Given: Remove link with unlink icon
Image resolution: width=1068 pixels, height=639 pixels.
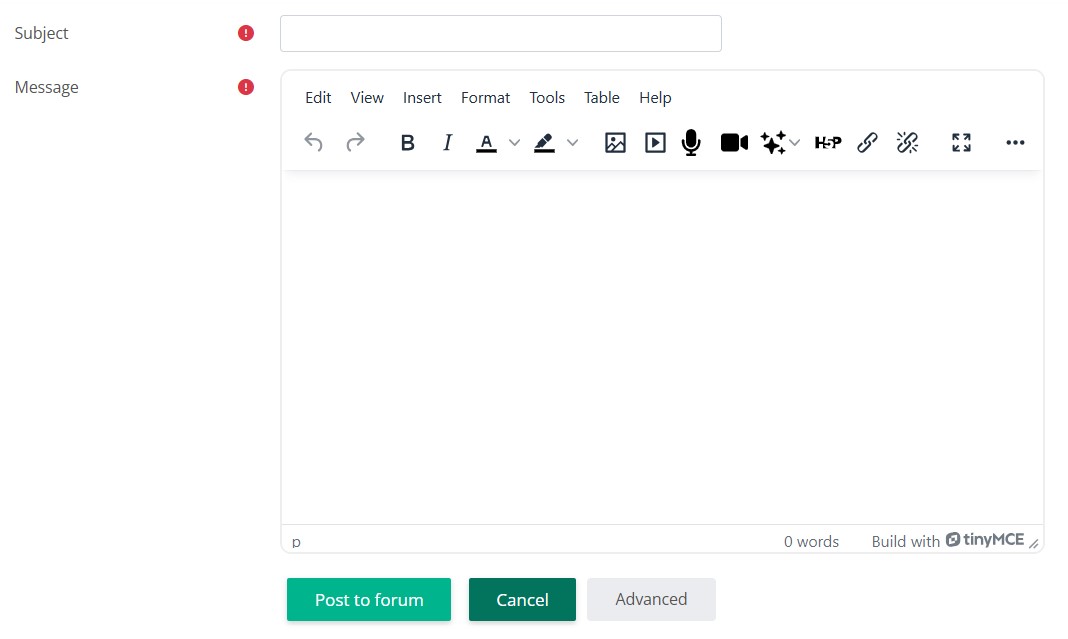Looking at the screenshot, I should pyautogui.click(x=908, y=143).
